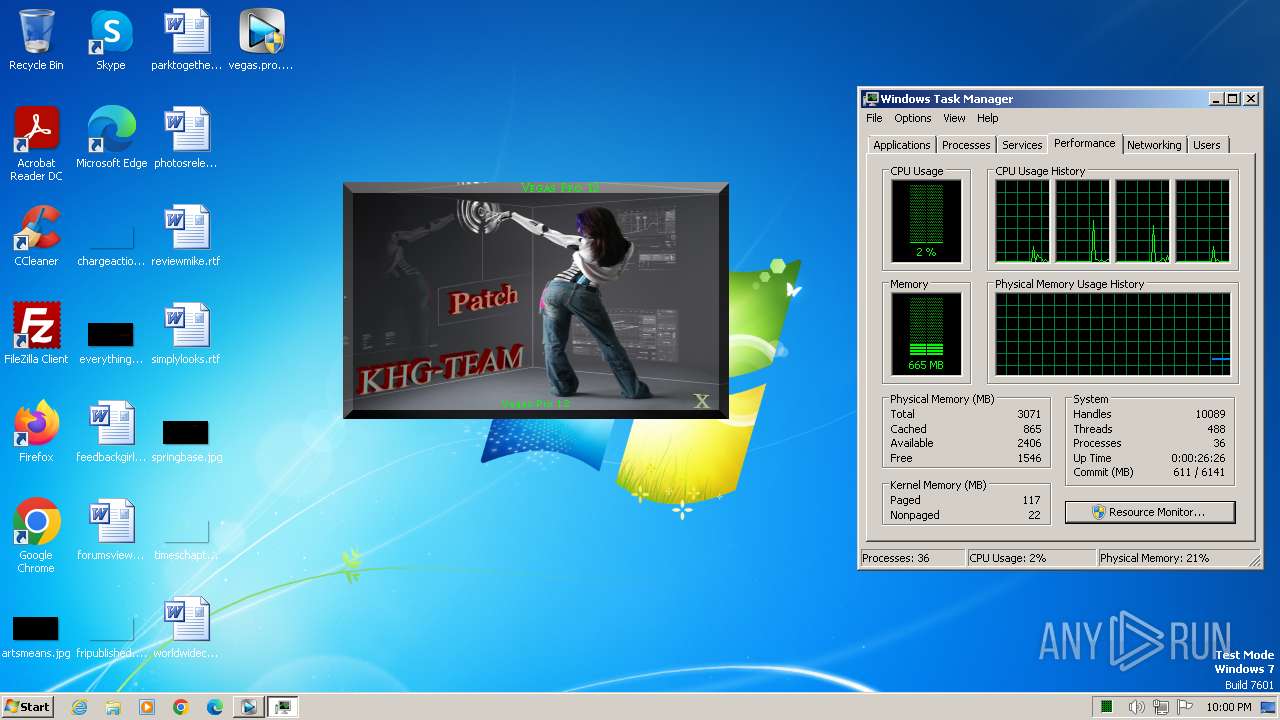Select the worldwidec... Word document
1280x720 pixels.
tap(186, 628)
